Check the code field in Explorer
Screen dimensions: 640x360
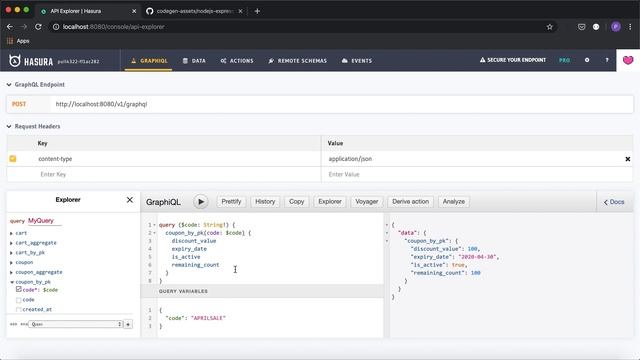(x=19, y=300)
